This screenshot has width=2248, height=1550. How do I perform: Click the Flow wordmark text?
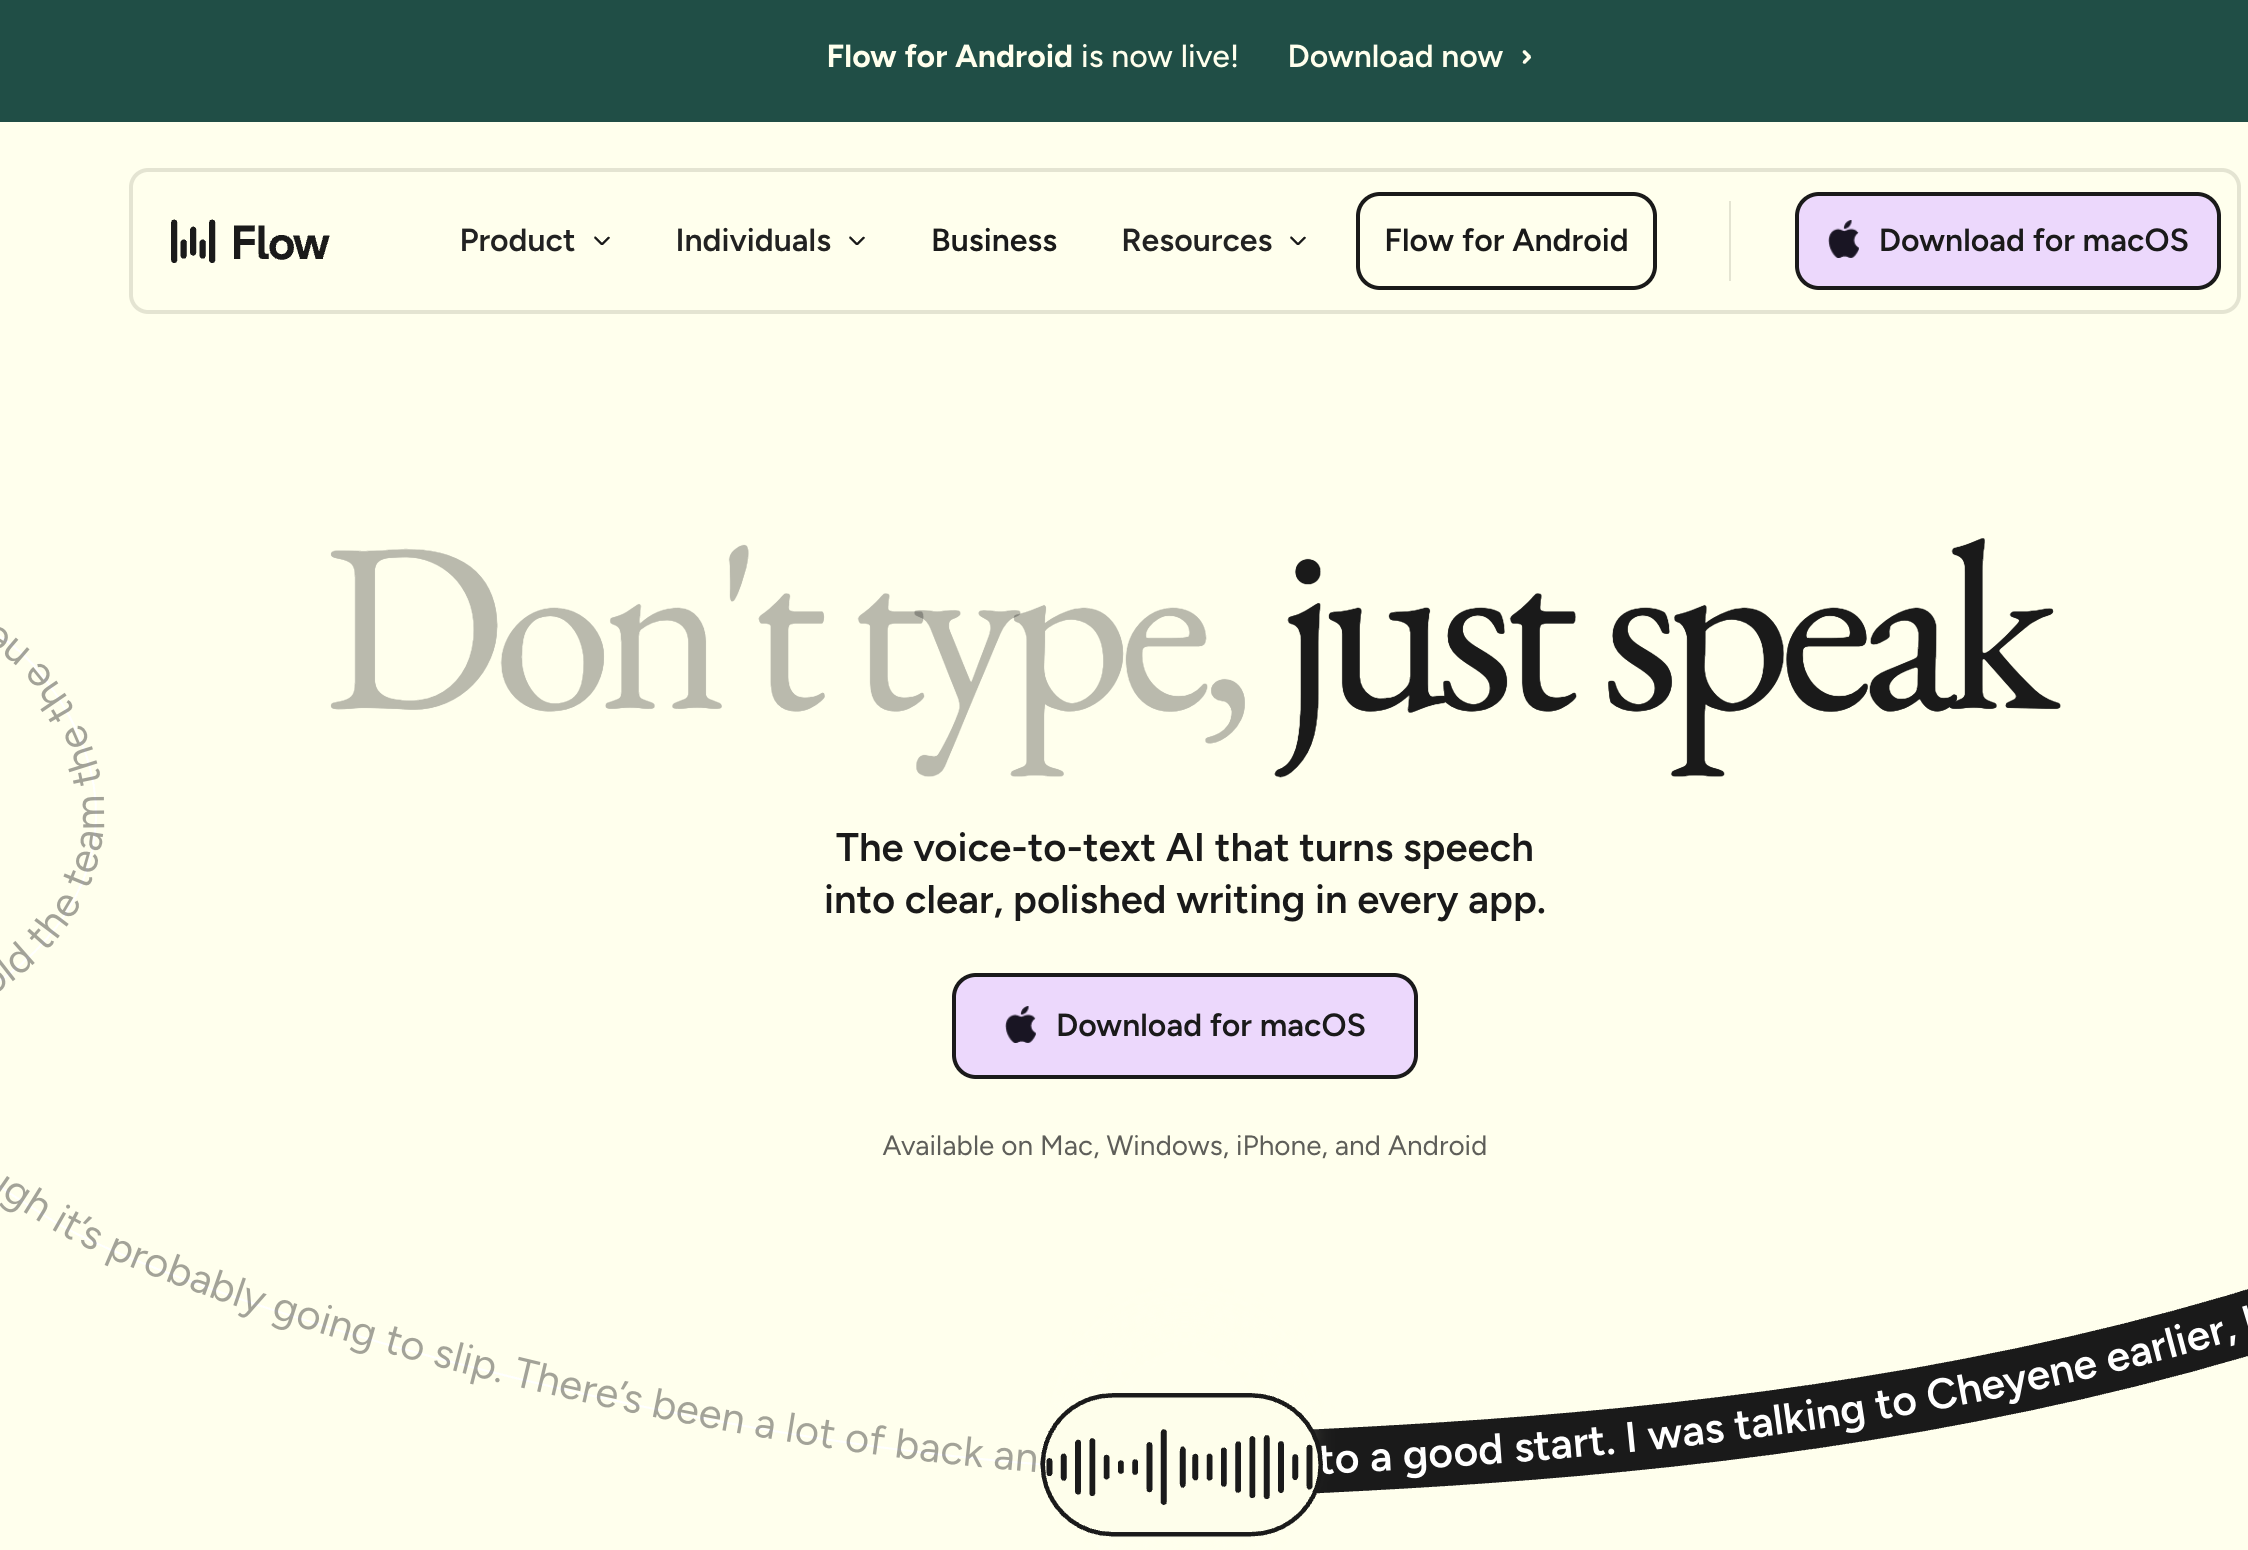tap(280, 243)
